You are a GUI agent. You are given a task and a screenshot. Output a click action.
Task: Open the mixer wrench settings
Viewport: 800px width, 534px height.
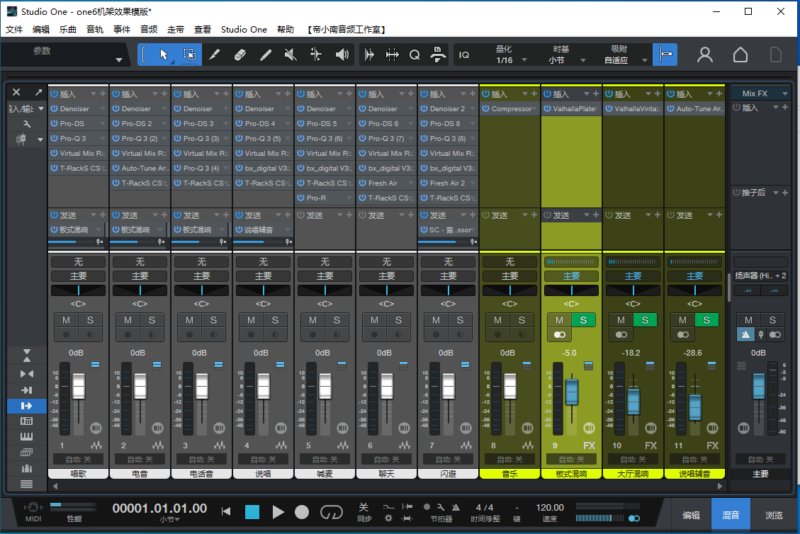(x=27, y=124)
